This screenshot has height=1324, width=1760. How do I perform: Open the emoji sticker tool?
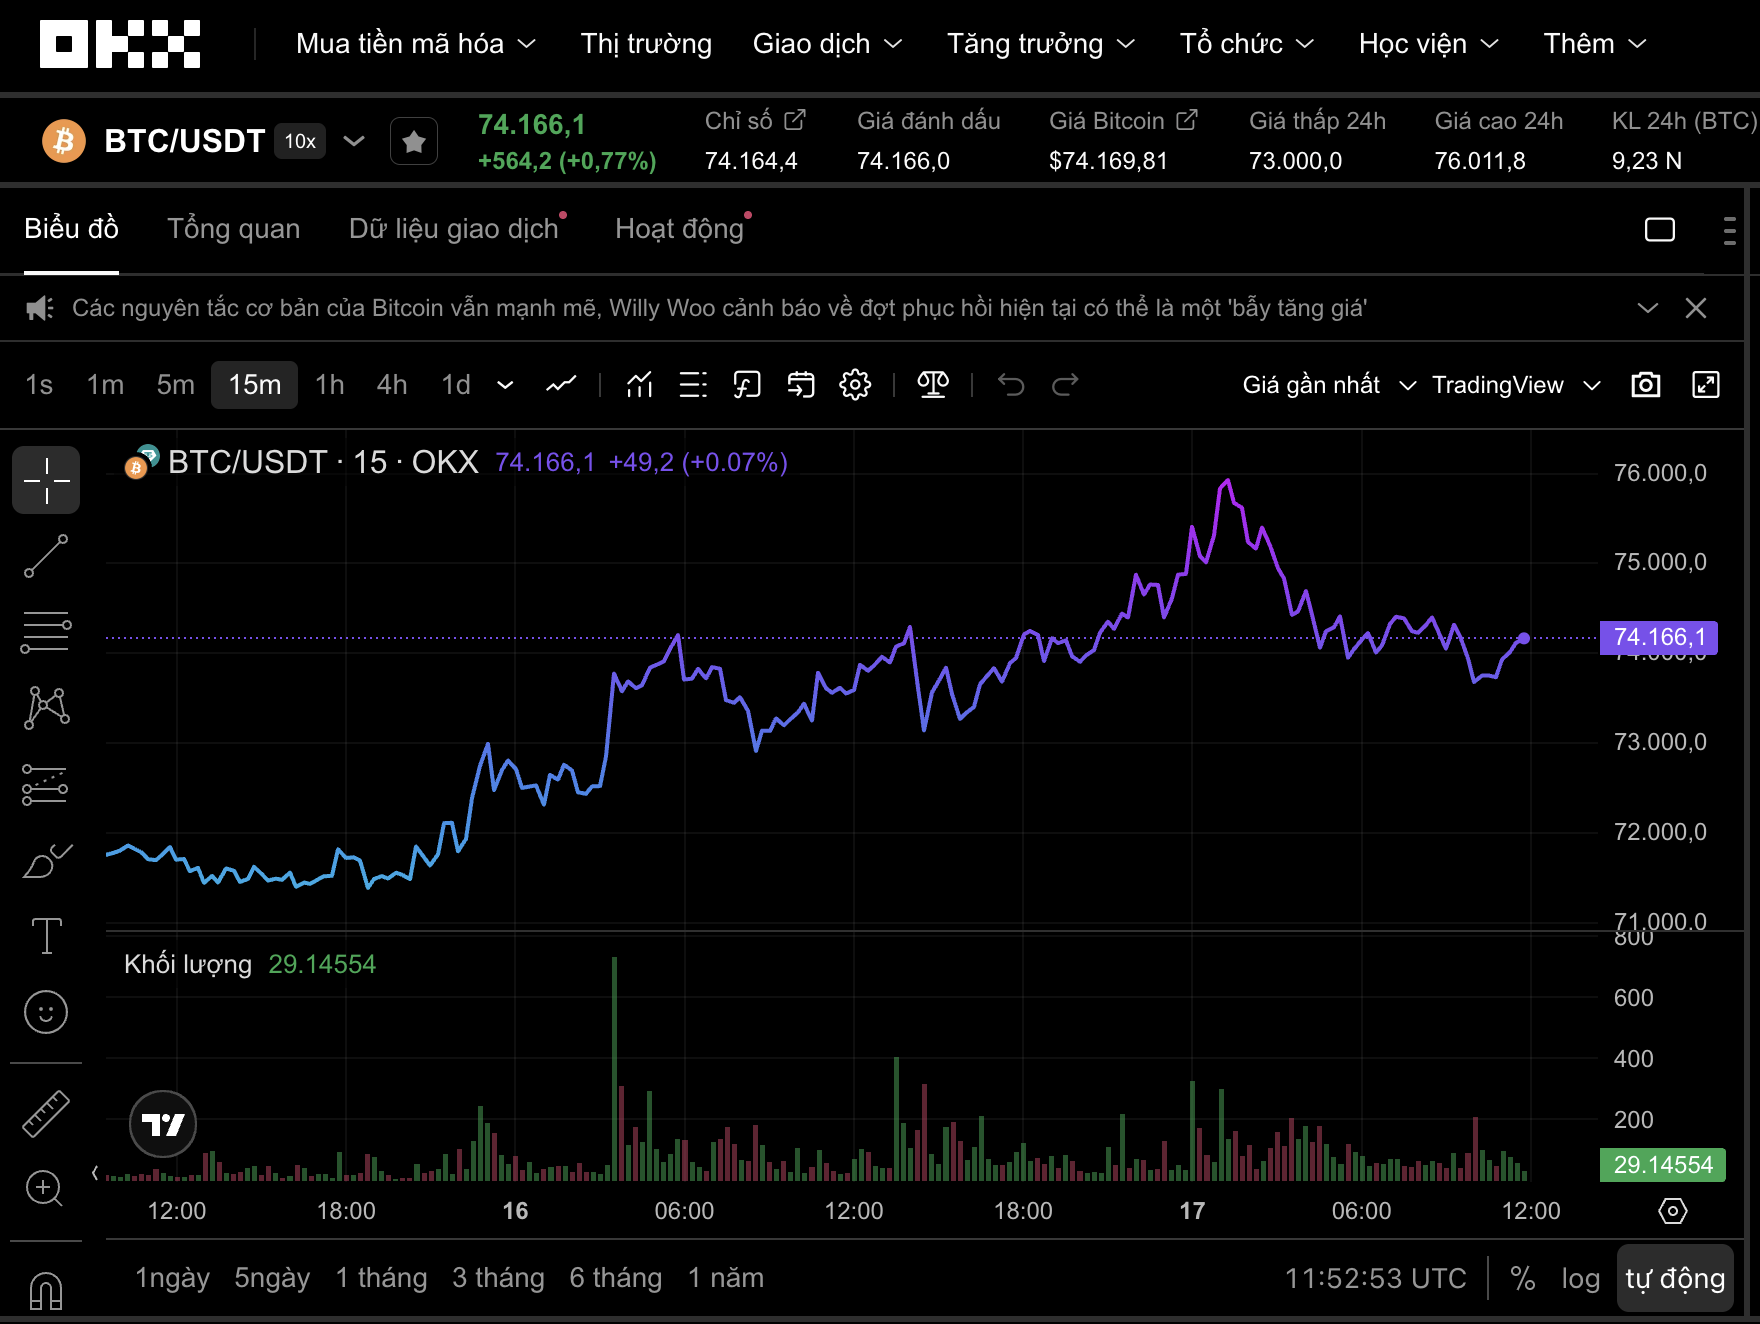(x=46, y=1012)
